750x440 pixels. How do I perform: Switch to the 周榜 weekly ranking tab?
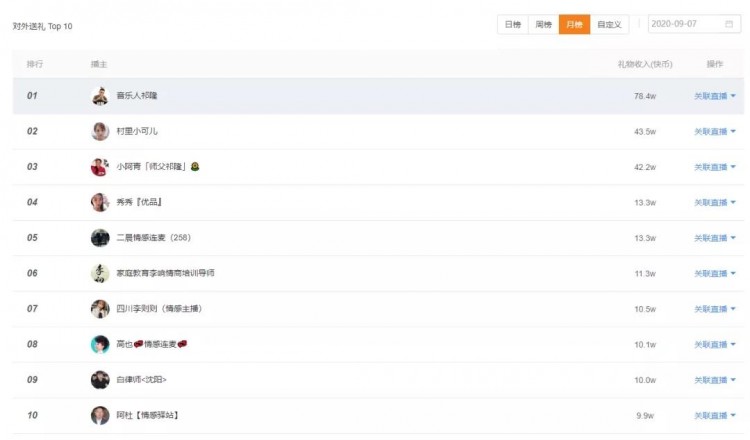click(543, 24)
